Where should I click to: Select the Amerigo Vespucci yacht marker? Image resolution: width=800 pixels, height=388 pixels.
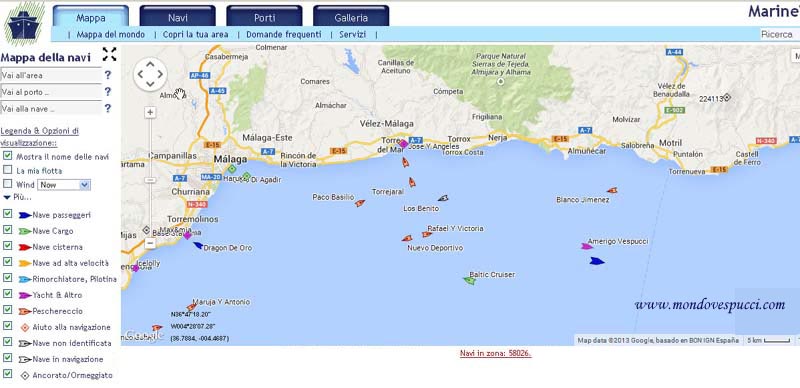[x=587, y=246]
